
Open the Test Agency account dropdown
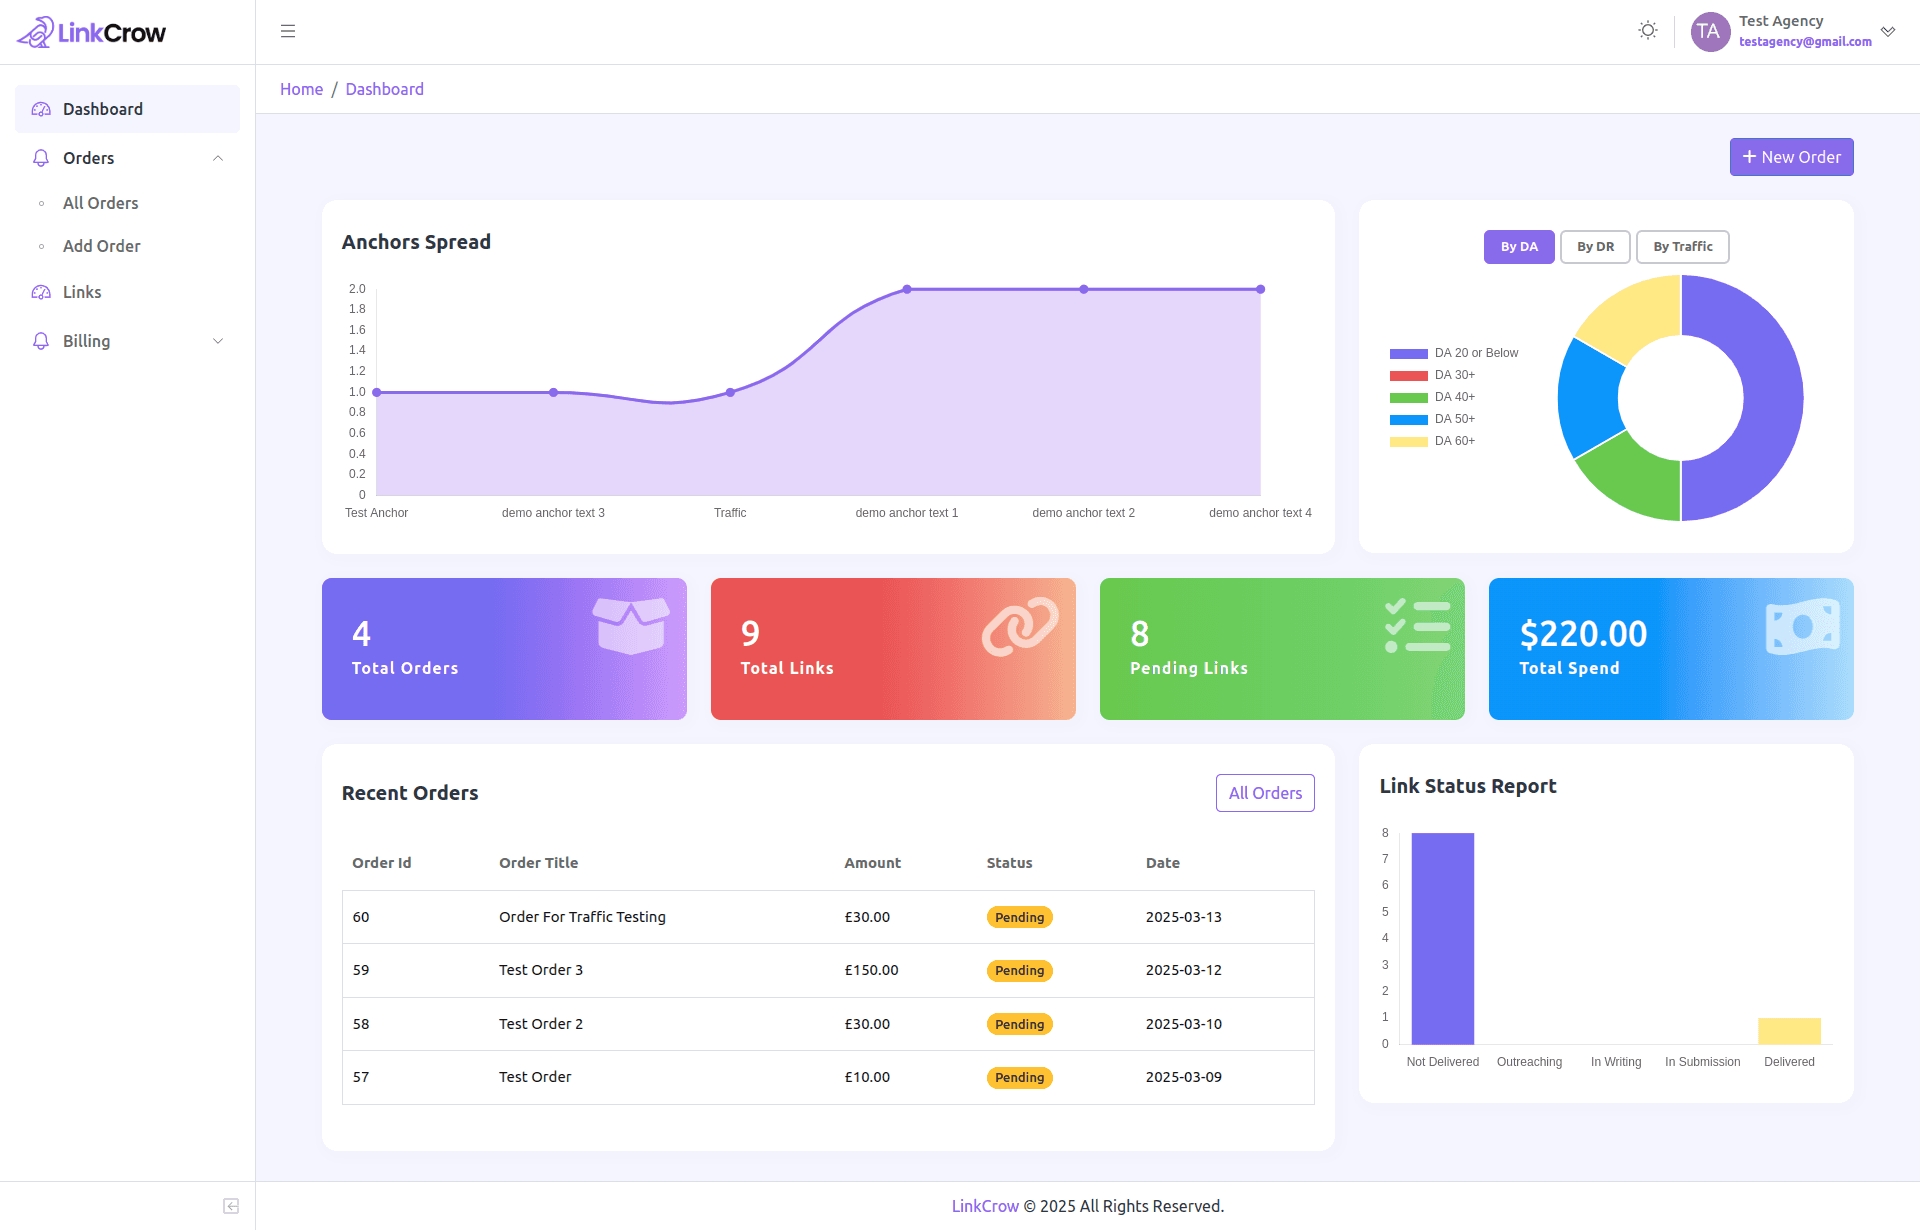tap(1888, 31)
